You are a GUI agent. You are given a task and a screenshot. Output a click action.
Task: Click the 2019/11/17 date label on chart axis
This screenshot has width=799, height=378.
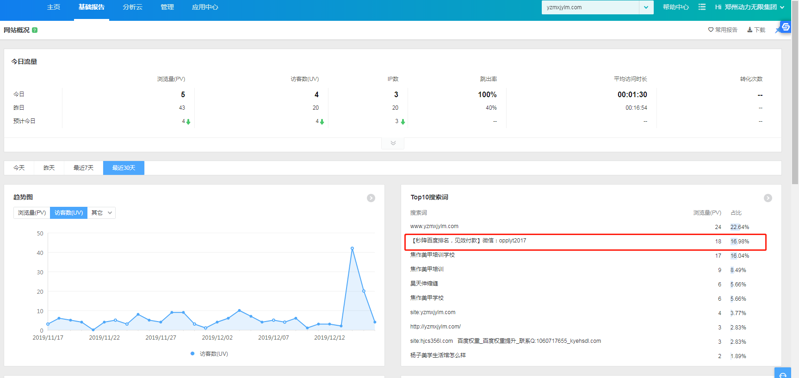(x=47, y=337)
